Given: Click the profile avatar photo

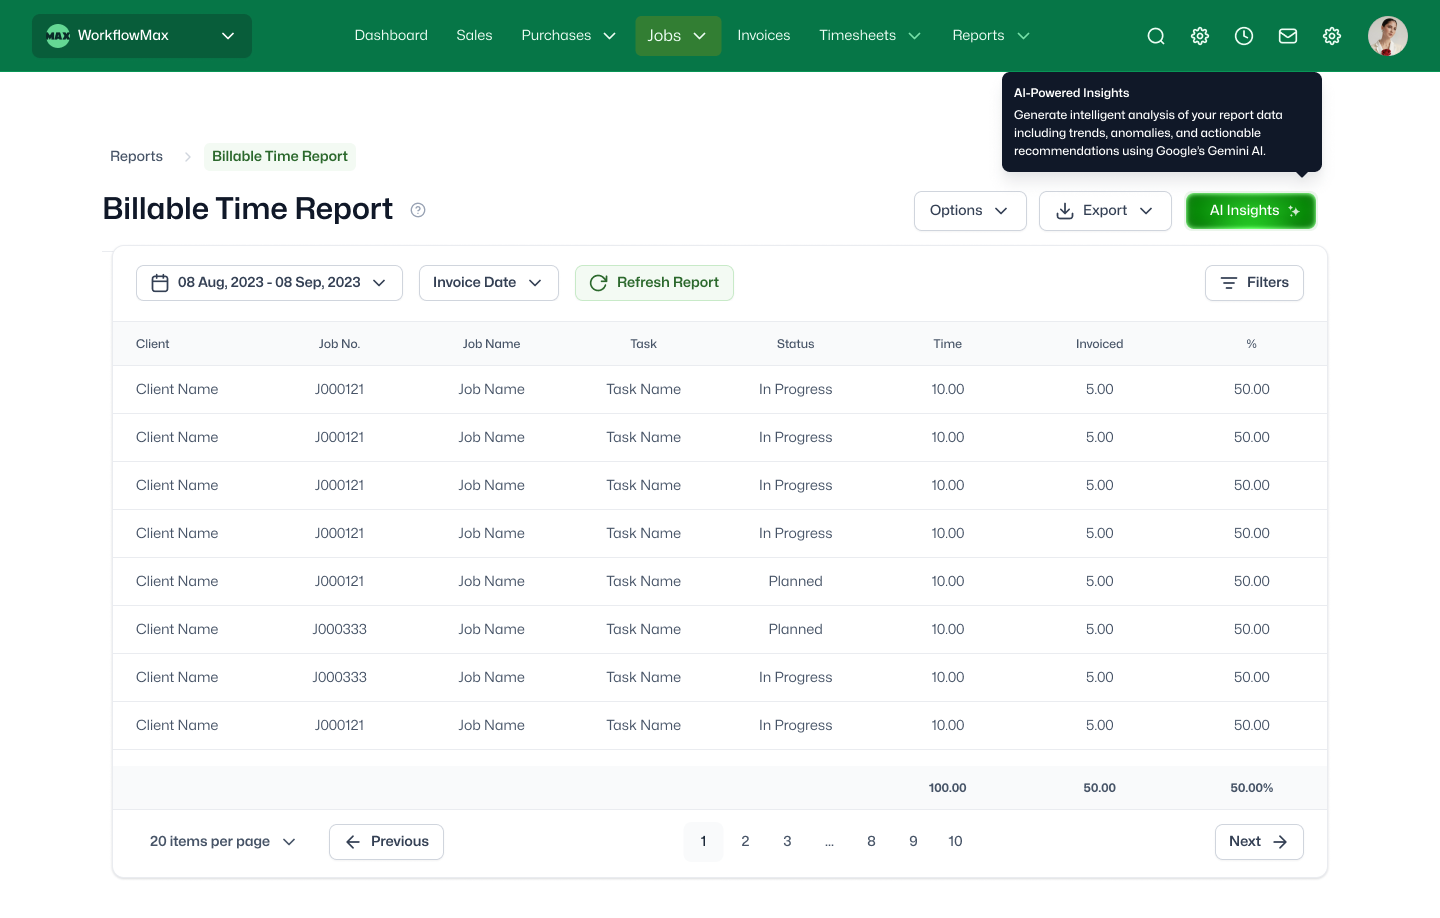Looking at the screenshot, I should pos(1388,36).
